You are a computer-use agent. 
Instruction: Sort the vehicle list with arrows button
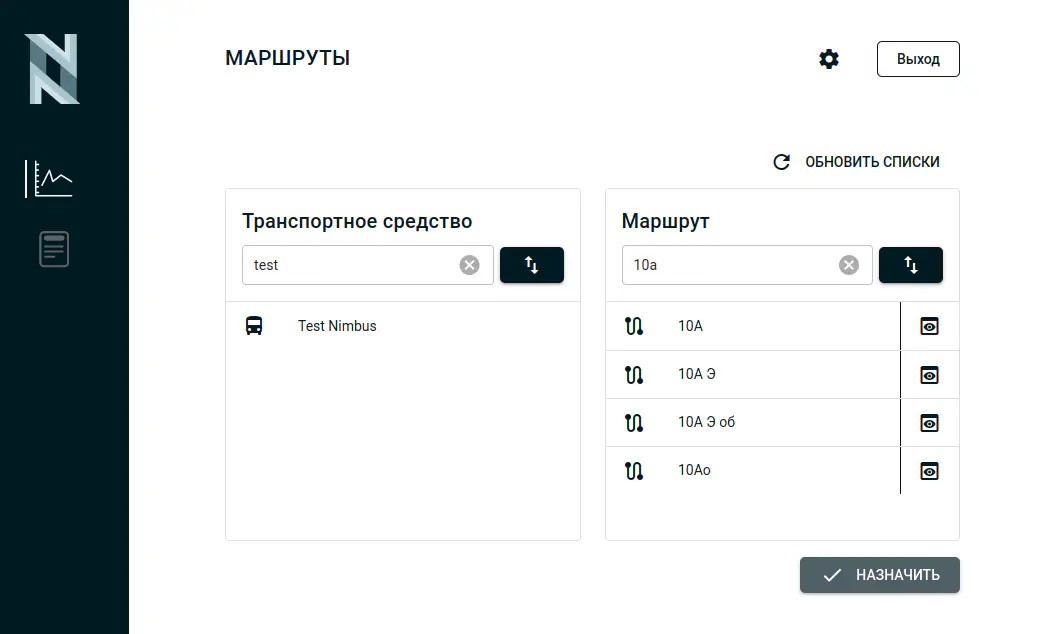(x=531, y=265)
